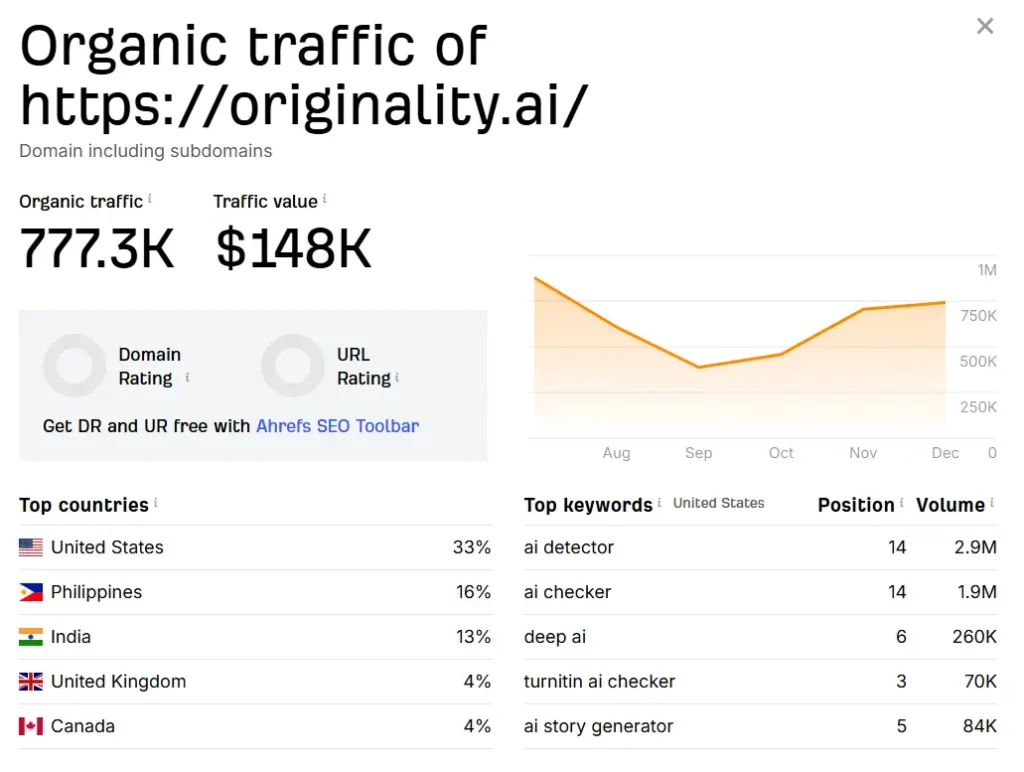The width and height of the screenshot is (1024, 772).
Task: Select the 'turnitin ai checker' keyword
Action: 599,682
